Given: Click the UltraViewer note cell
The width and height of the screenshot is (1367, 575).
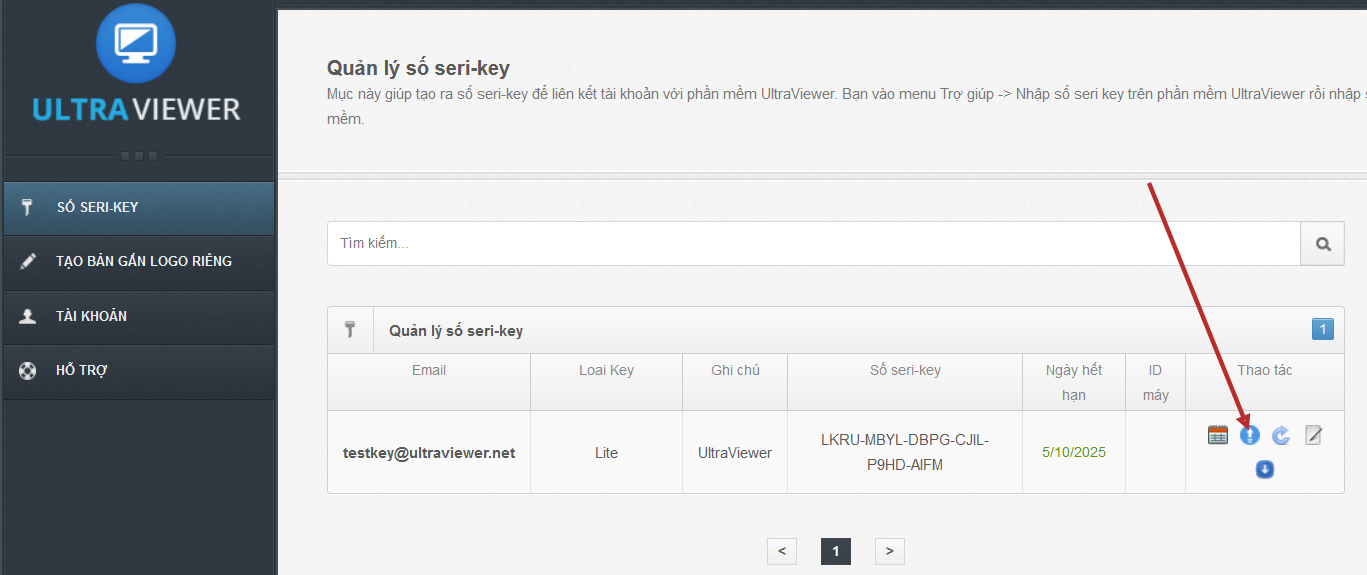Looking at the screenshot, I should [x=735, y=453].
